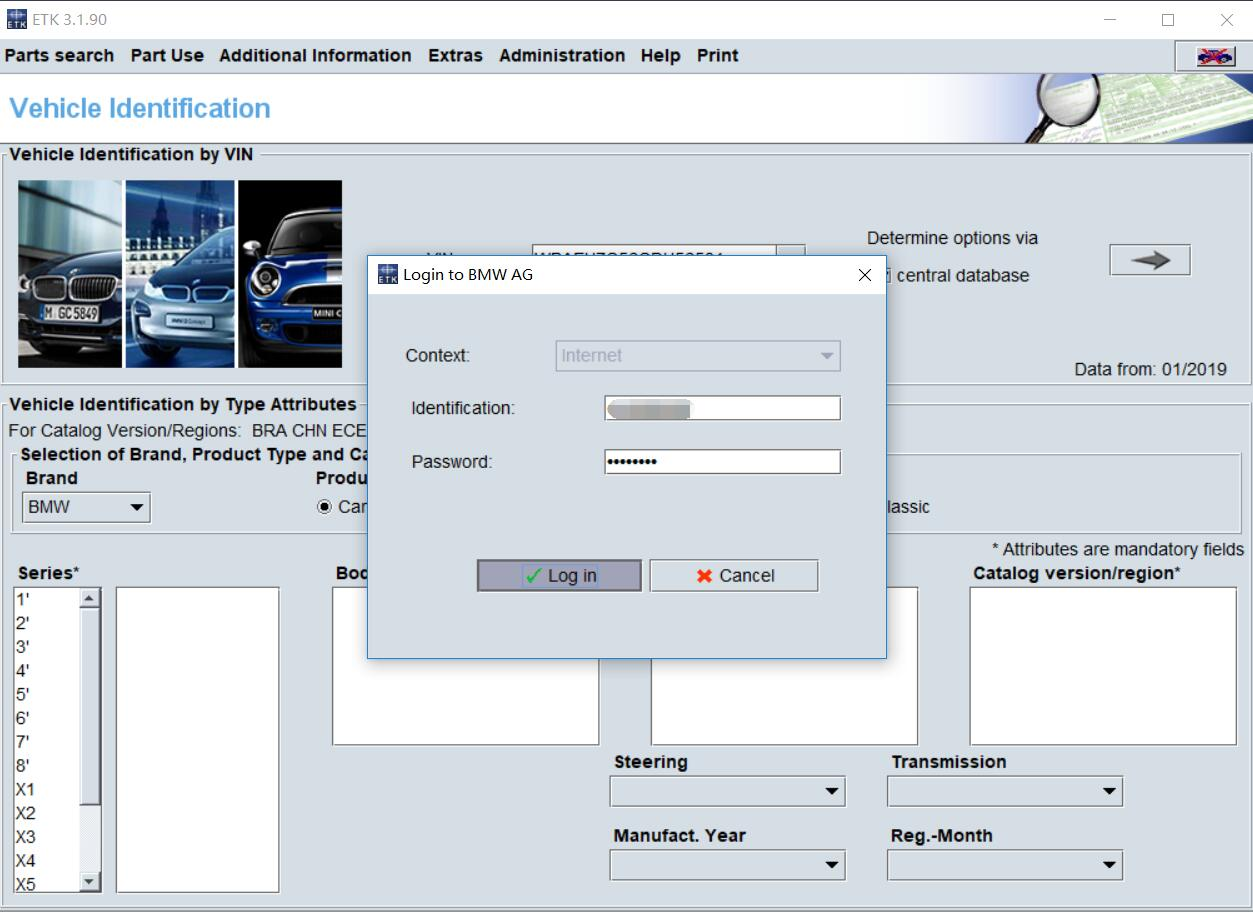
Task: Click the Cancel button in login dialog
Action: point(734,575)
